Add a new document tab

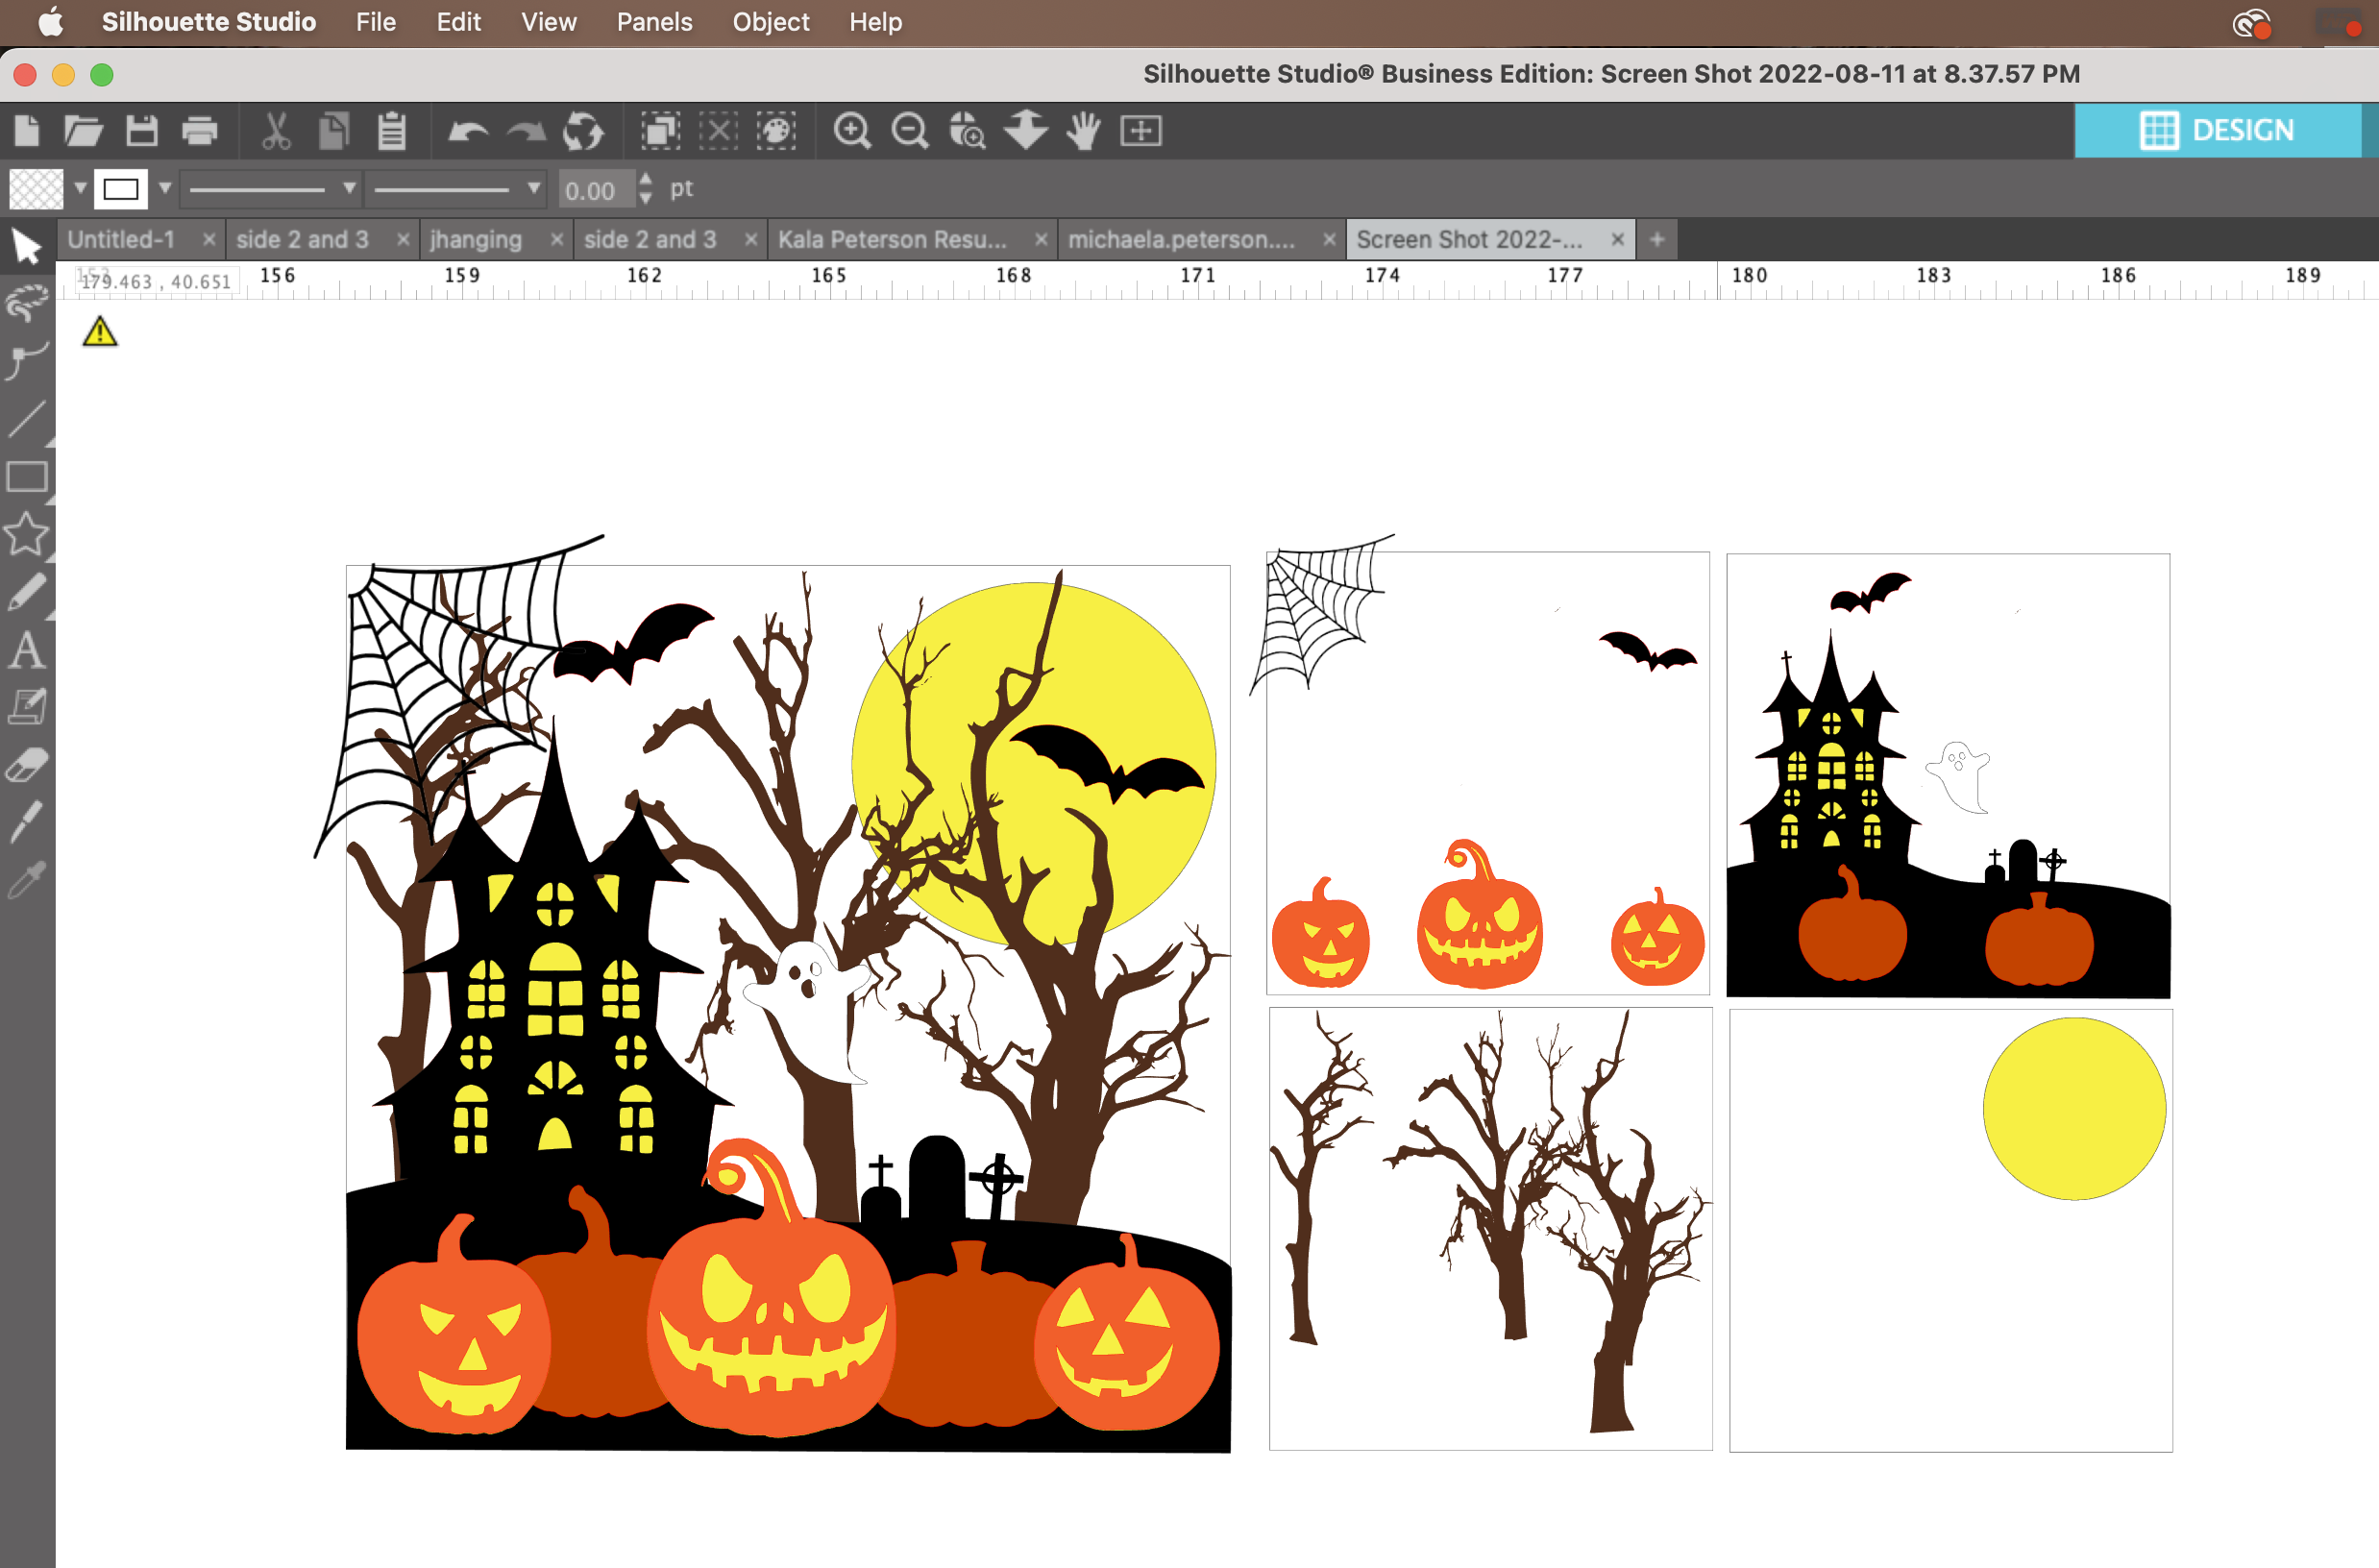[1657, 240]
